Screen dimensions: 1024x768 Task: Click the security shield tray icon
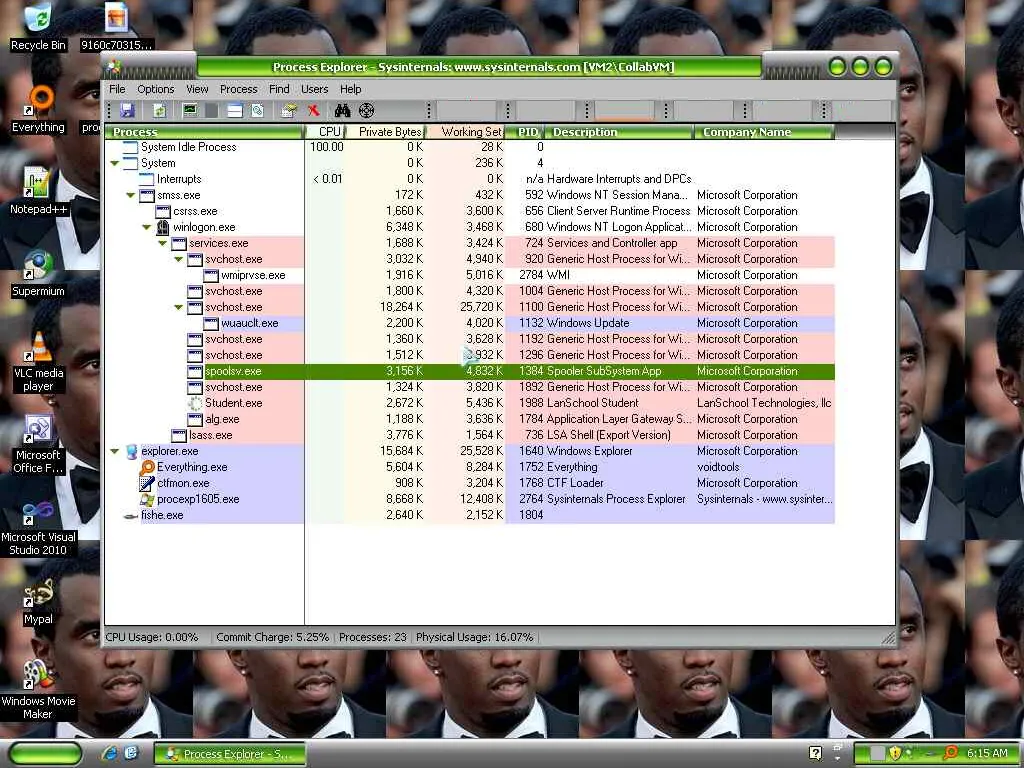[895, 754]
